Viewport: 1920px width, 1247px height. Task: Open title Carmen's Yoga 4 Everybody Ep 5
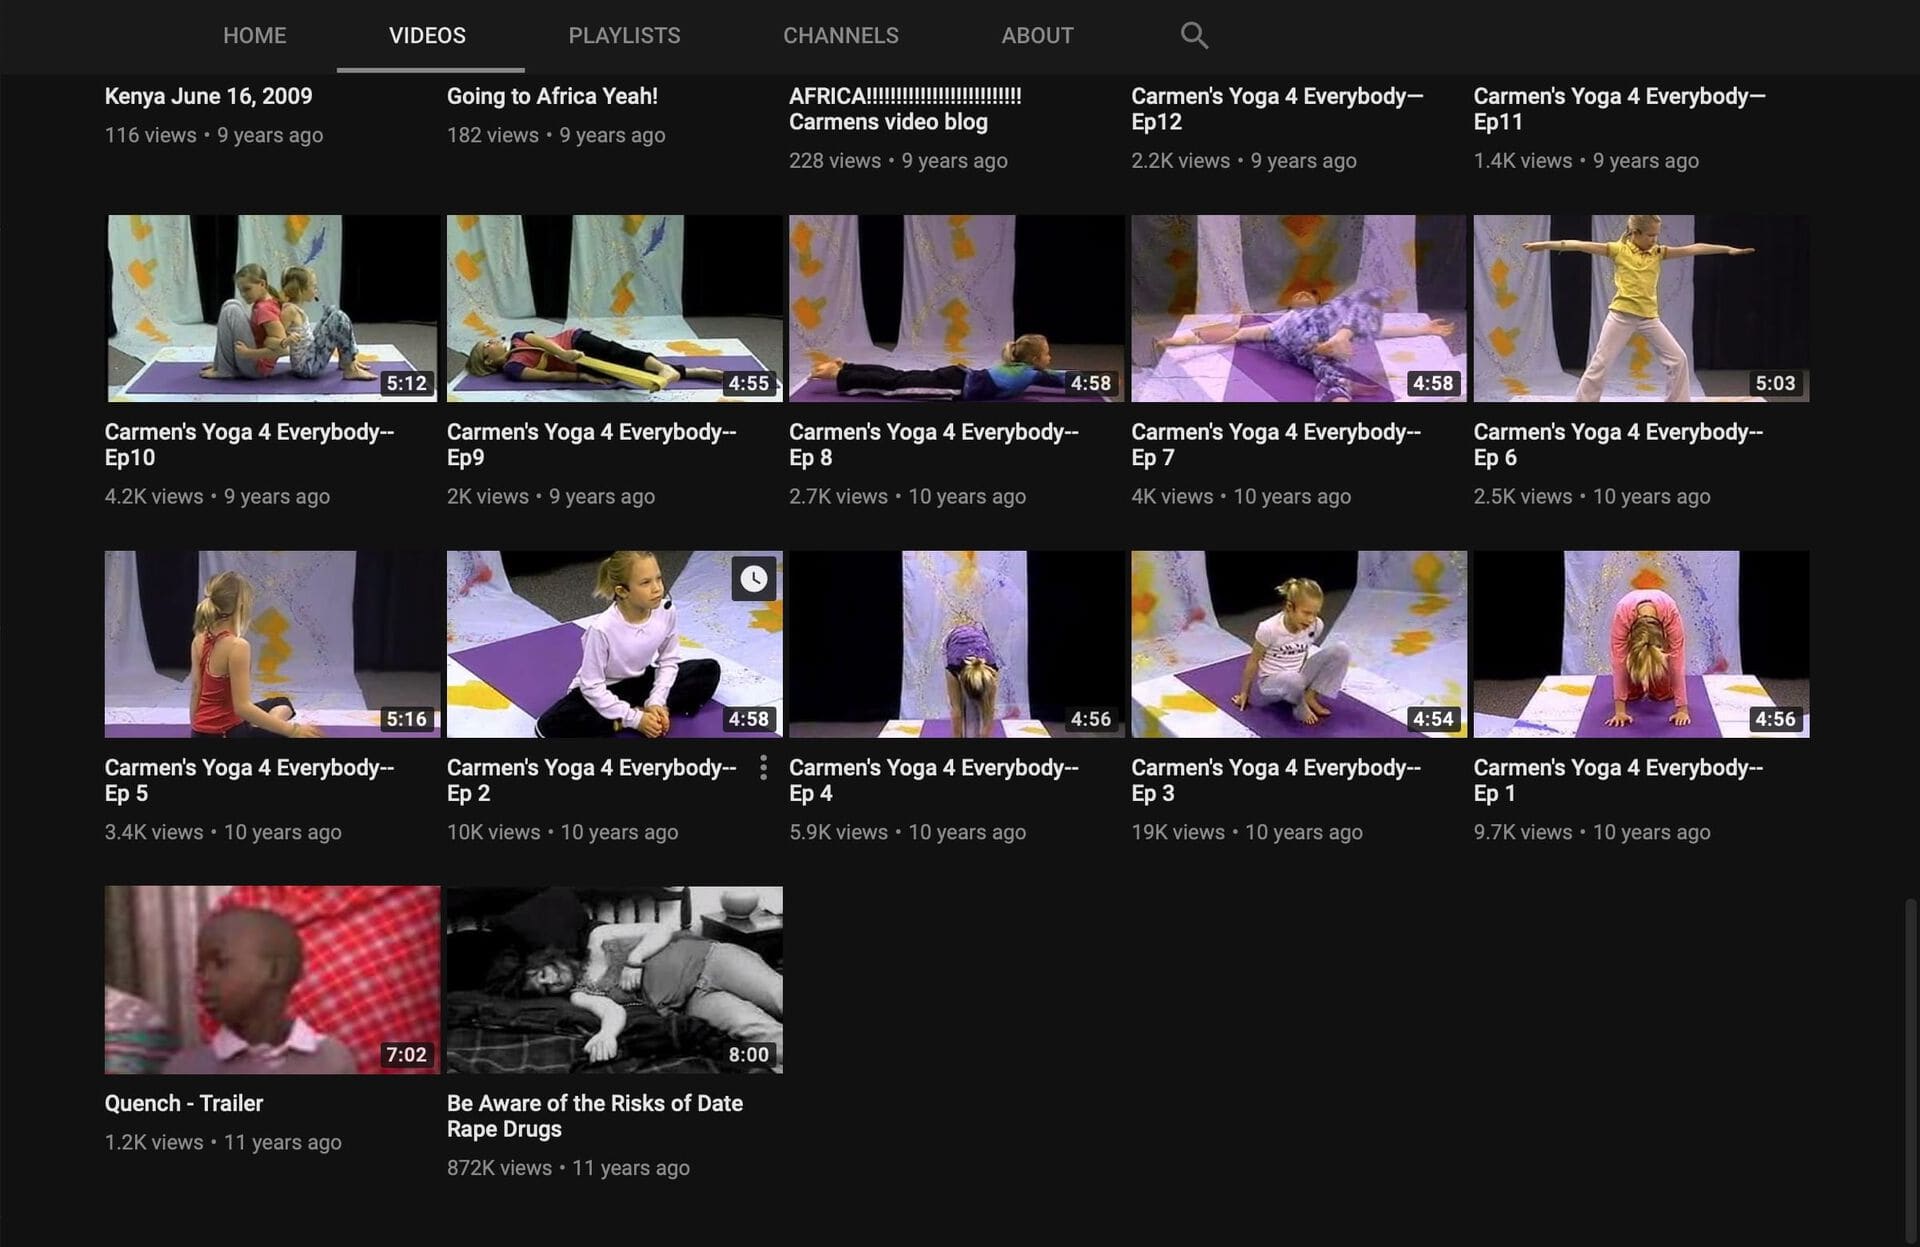tap(249, 780)
